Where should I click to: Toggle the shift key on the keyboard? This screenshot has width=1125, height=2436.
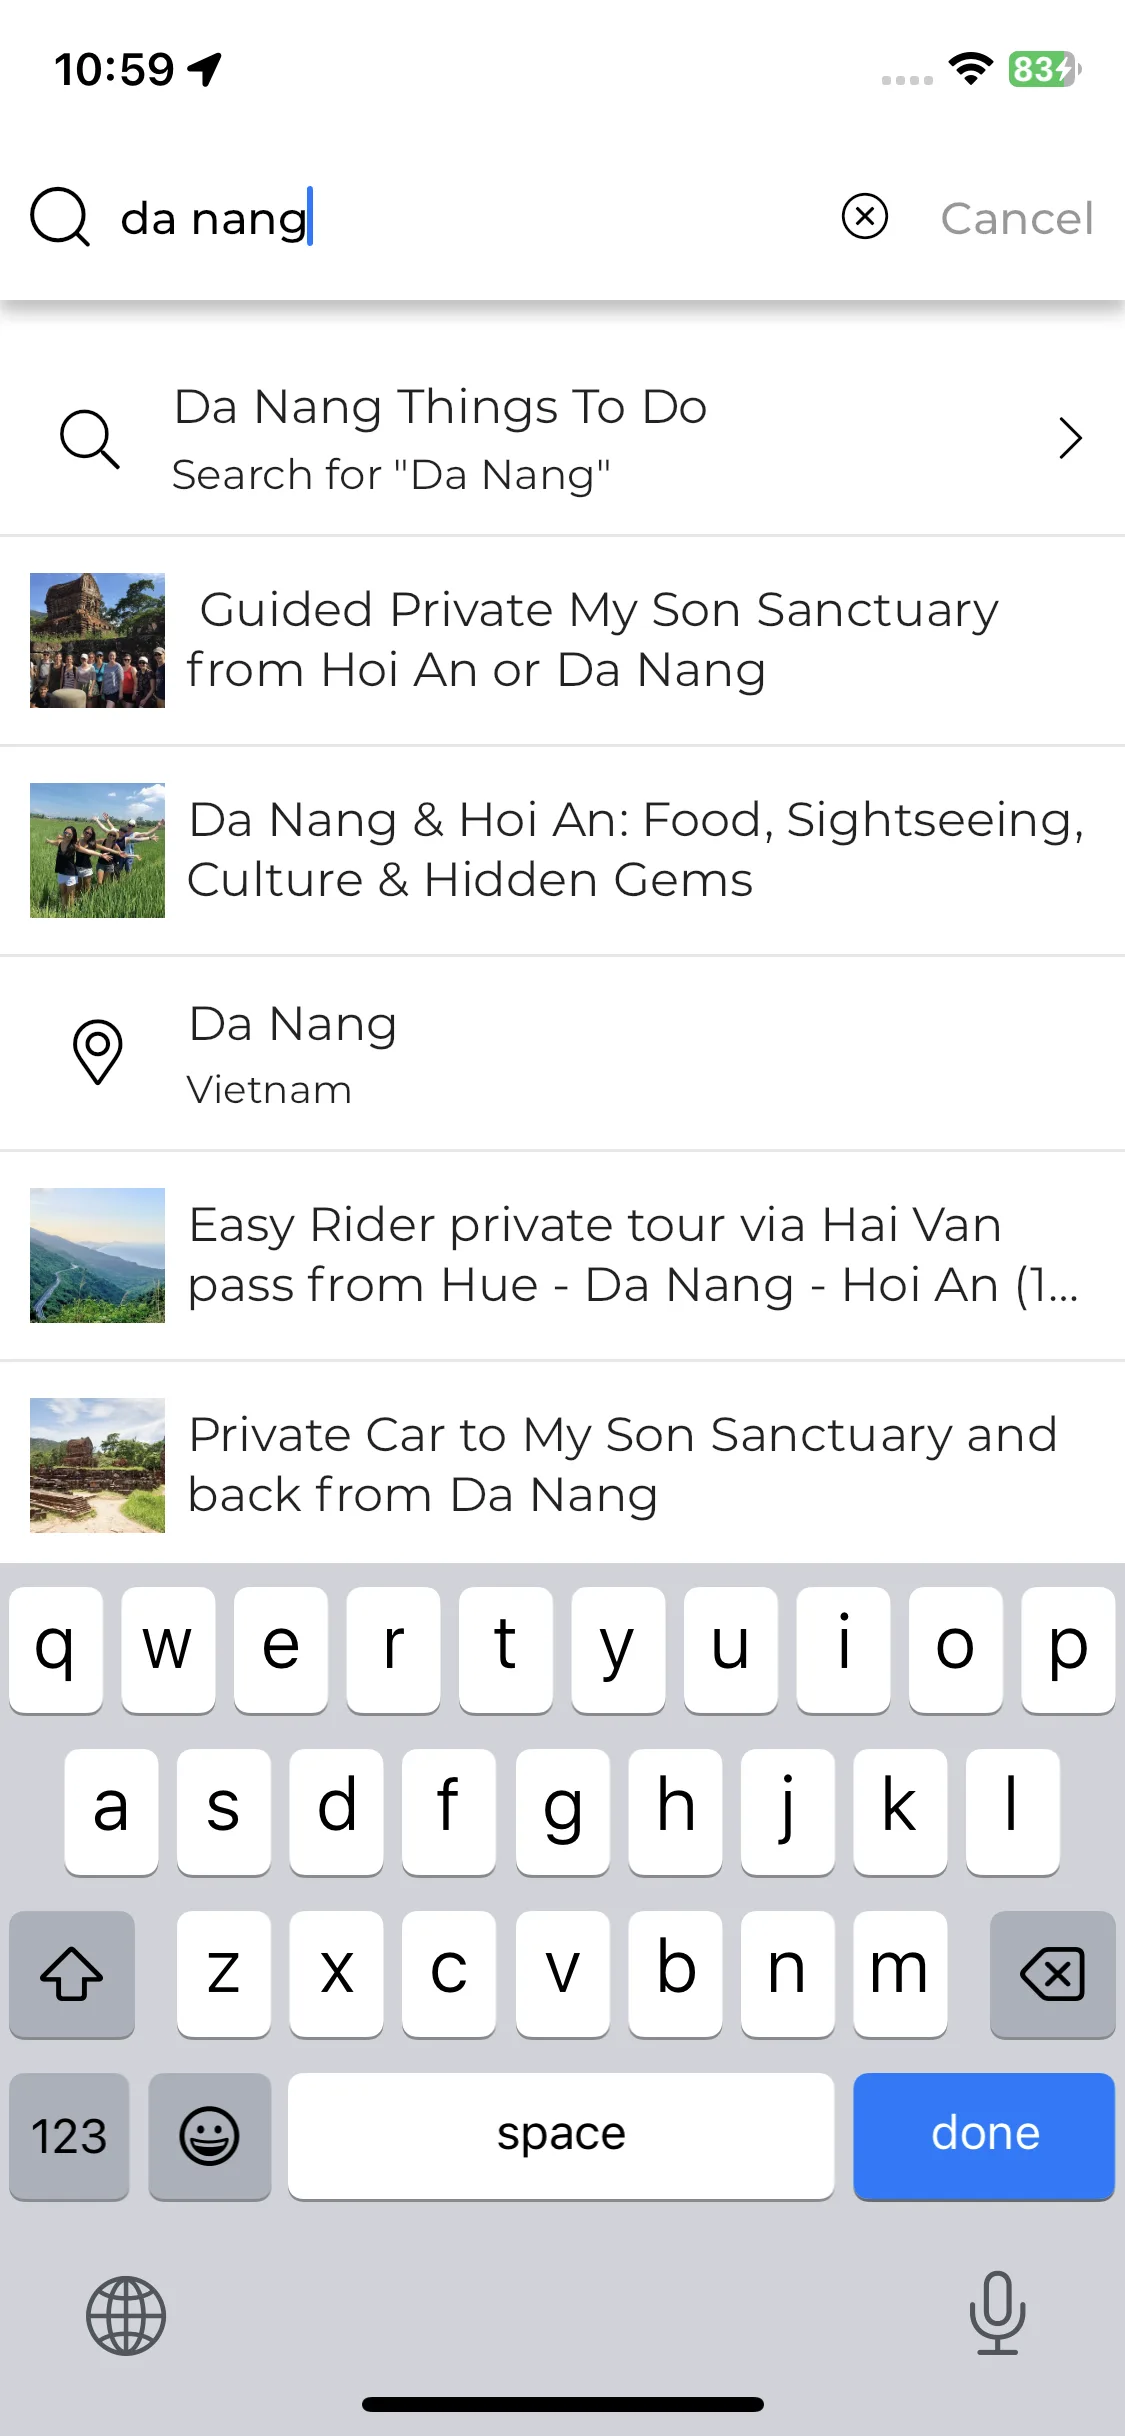(x=72, y=1974)
